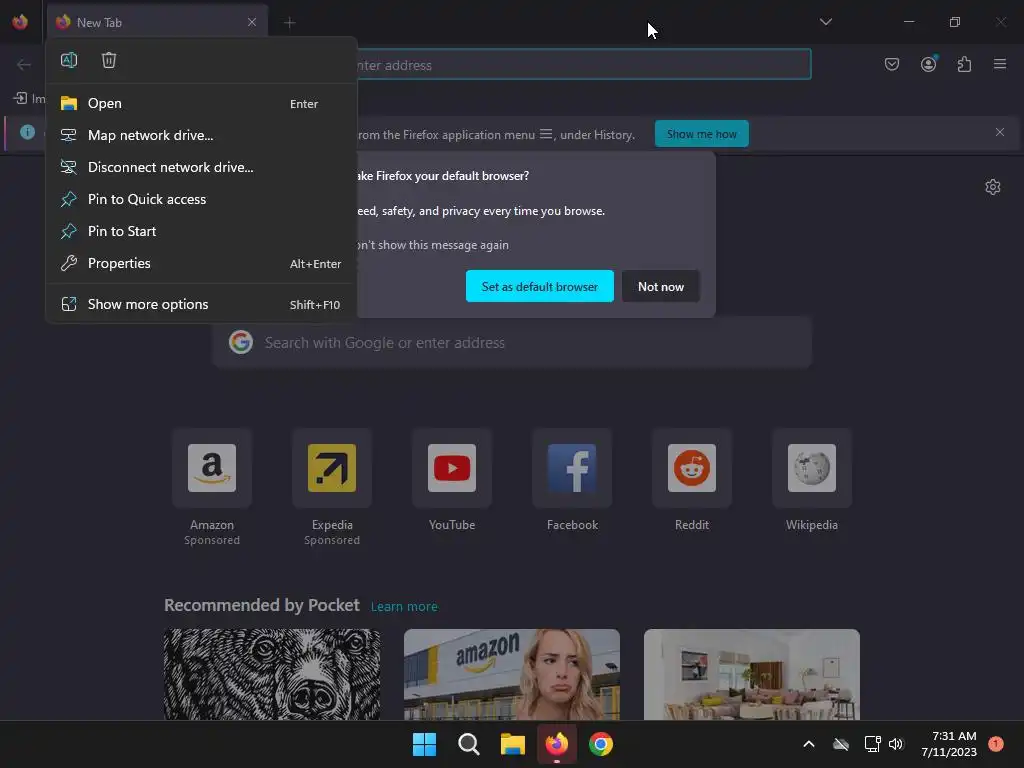Screen dimensions: 1024x768
Task: Open taskbar Search magnifier
Action: click(468, 744)
